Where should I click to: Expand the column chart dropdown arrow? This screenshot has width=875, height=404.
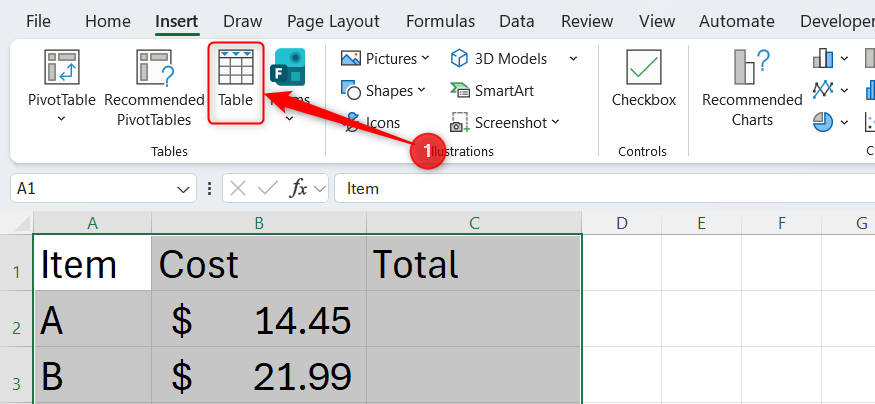pos(844,58)
